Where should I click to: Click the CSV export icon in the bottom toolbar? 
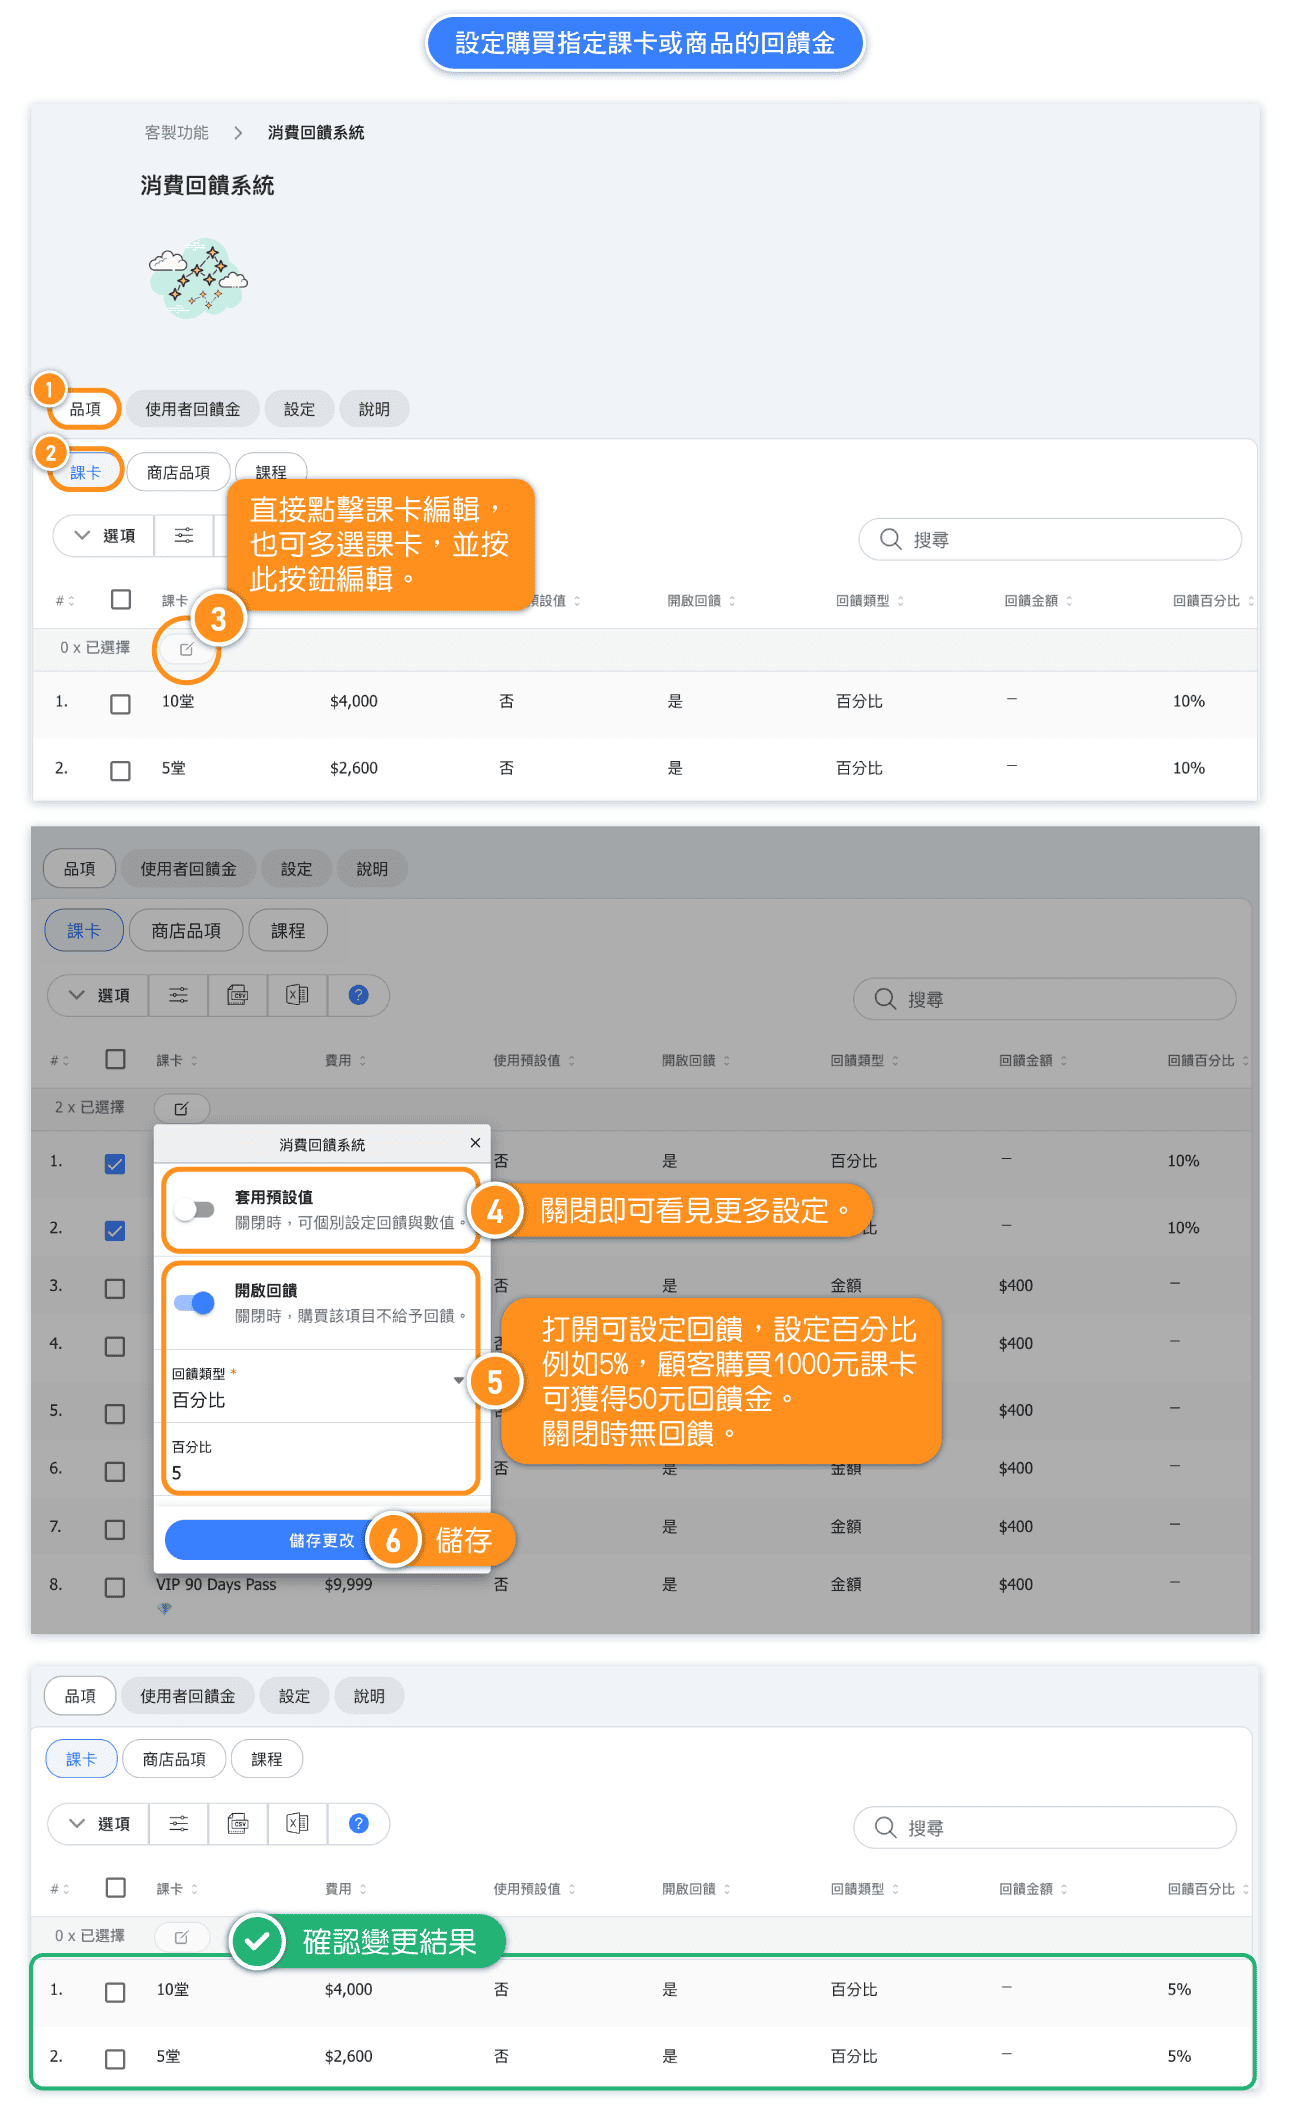(238, 1824)
